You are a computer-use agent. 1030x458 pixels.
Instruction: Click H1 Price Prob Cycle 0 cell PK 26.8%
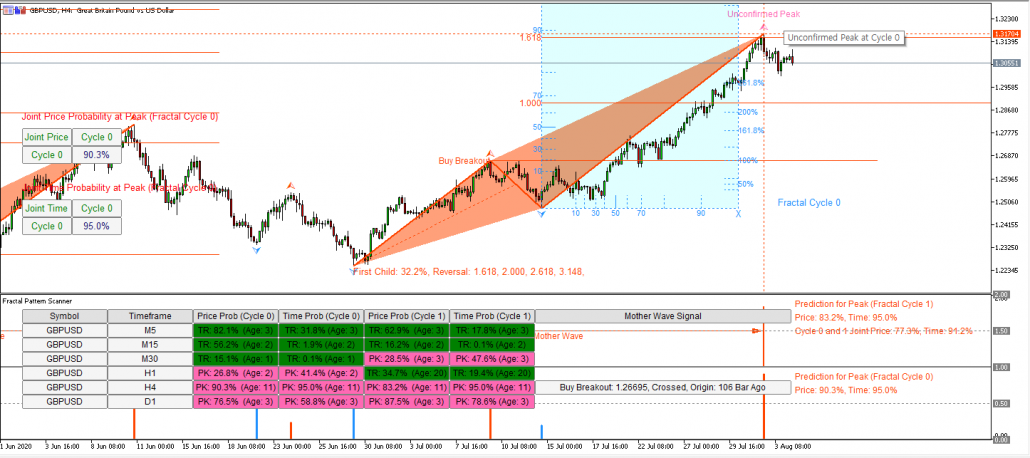pyautogui.click(x=235, y=372)
